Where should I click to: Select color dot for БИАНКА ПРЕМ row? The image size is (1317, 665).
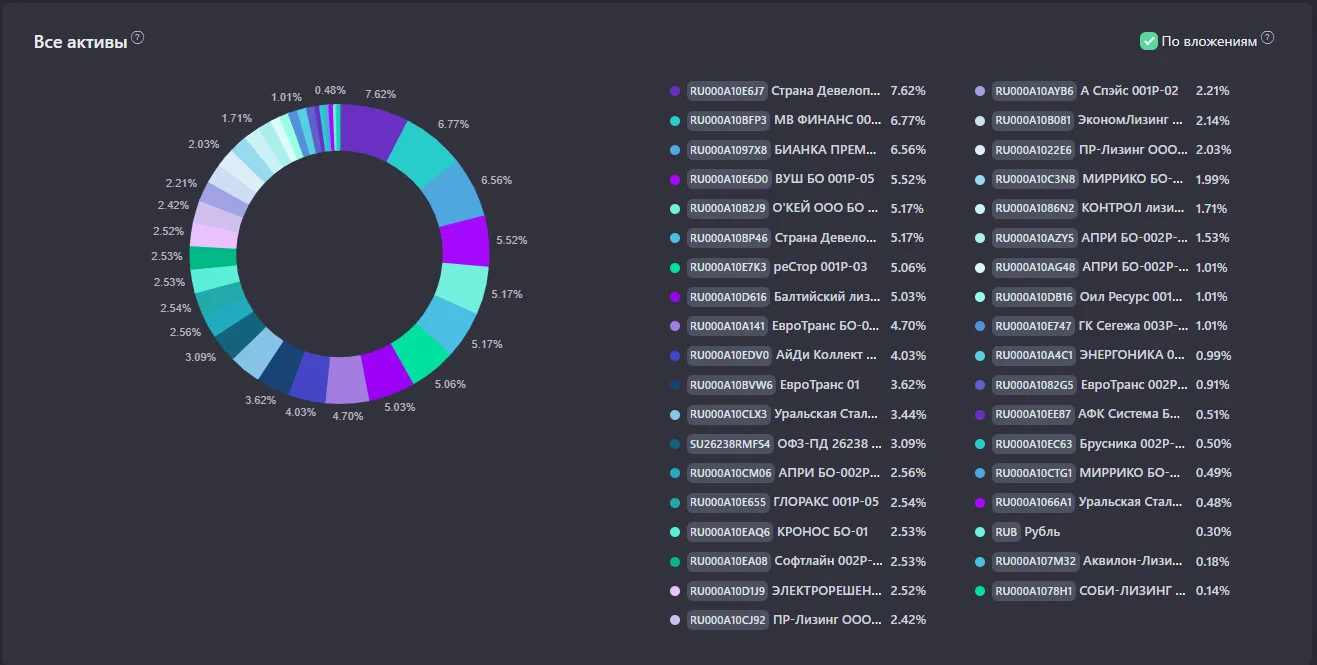click(x=675, y=150)
